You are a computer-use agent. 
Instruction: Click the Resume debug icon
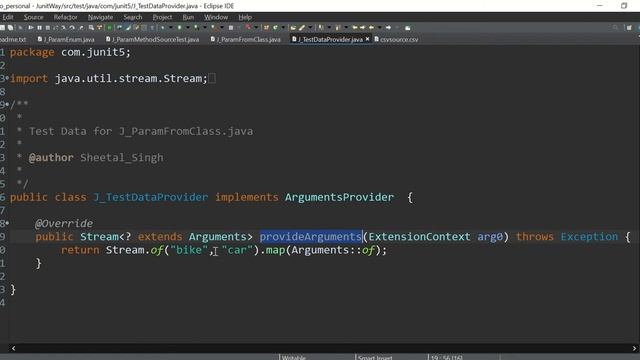point(31,27)
